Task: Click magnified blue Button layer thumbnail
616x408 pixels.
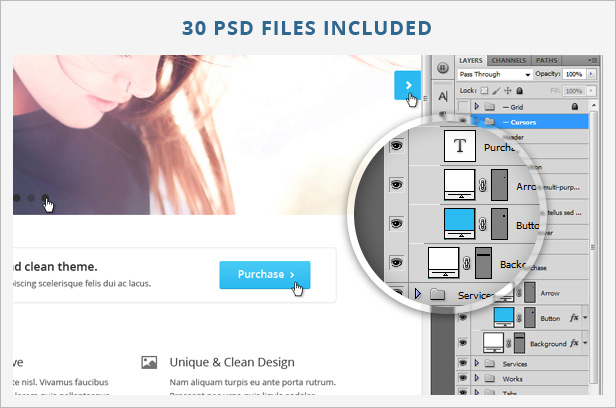Action: [460, 223]
